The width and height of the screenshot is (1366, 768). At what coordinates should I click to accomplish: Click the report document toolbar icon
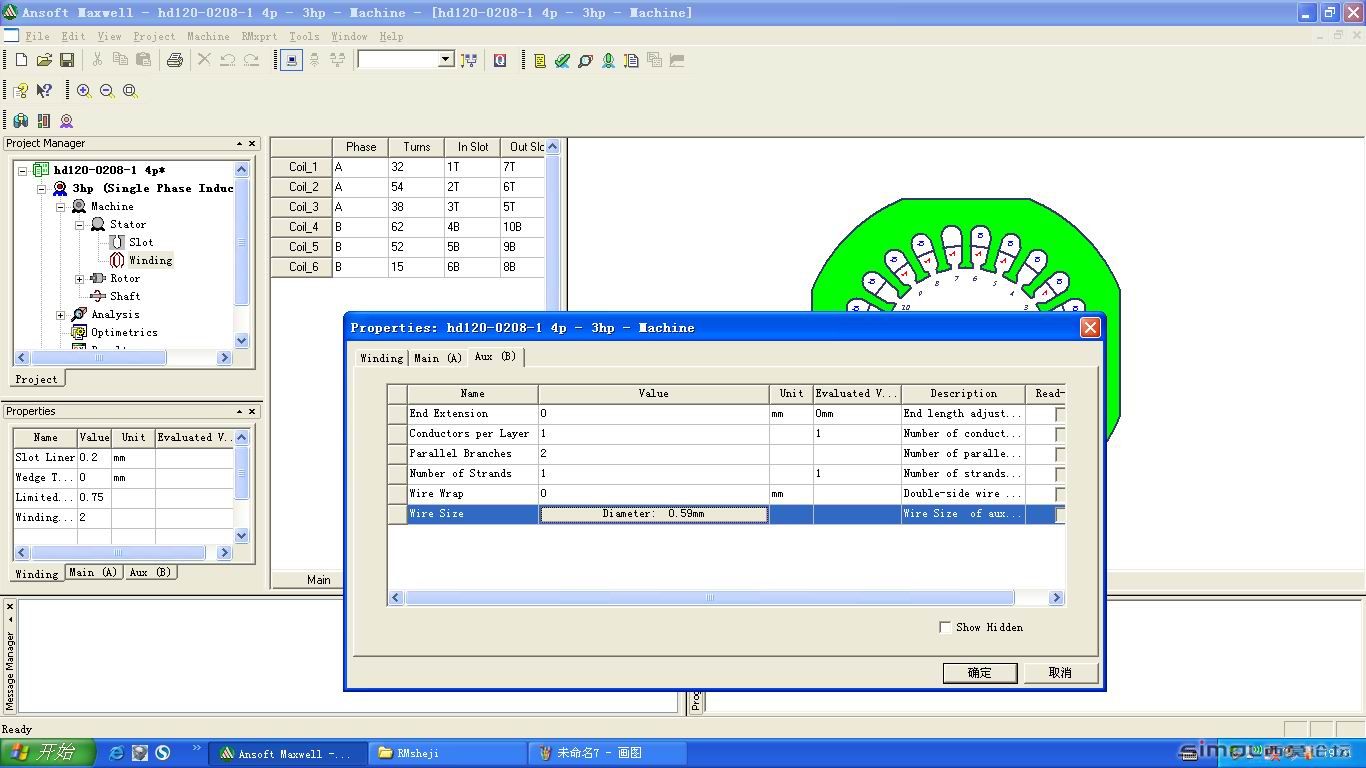(631, 60)
